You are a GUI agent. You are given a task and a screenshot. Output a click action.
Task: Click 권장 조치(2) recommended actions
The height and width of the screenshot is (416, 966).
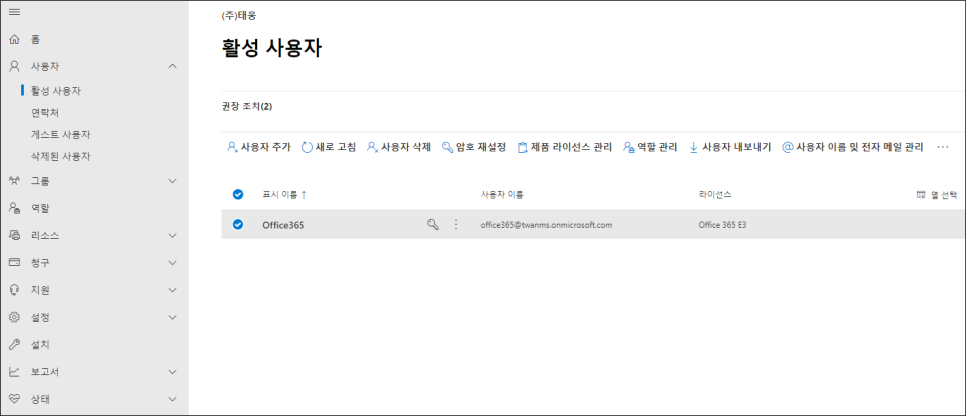pyautogui.click(x=247, y=106)
